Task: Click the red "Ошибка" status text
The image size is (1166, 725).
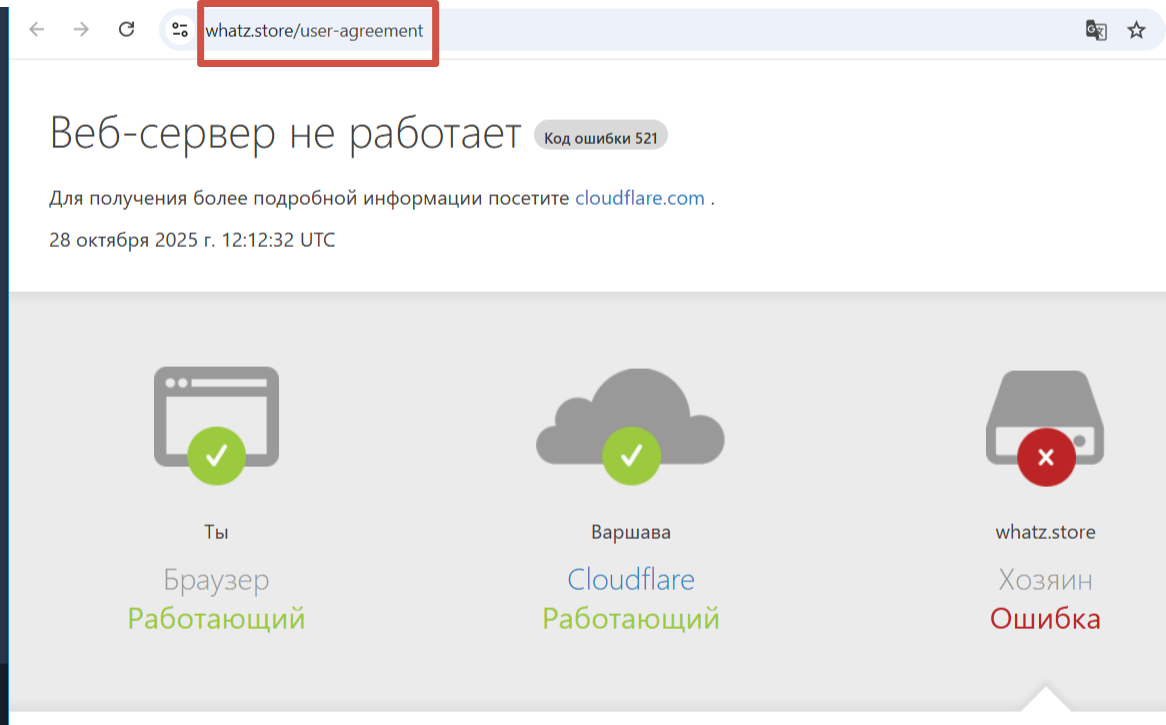Action: (1045, 618)
